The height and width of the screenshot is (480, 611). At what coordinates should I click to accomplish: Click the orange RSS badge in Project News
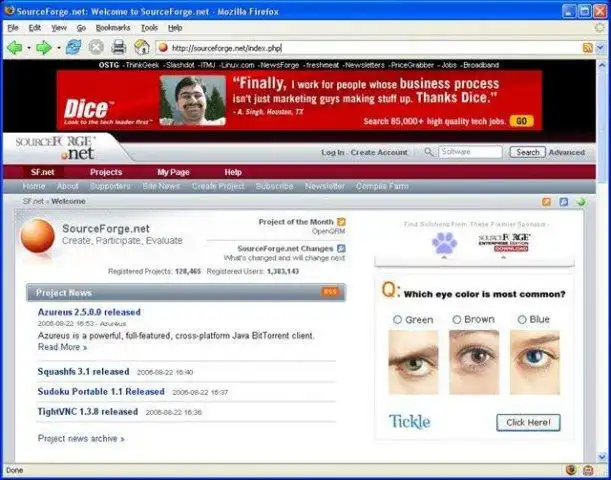tap(330, 292)
